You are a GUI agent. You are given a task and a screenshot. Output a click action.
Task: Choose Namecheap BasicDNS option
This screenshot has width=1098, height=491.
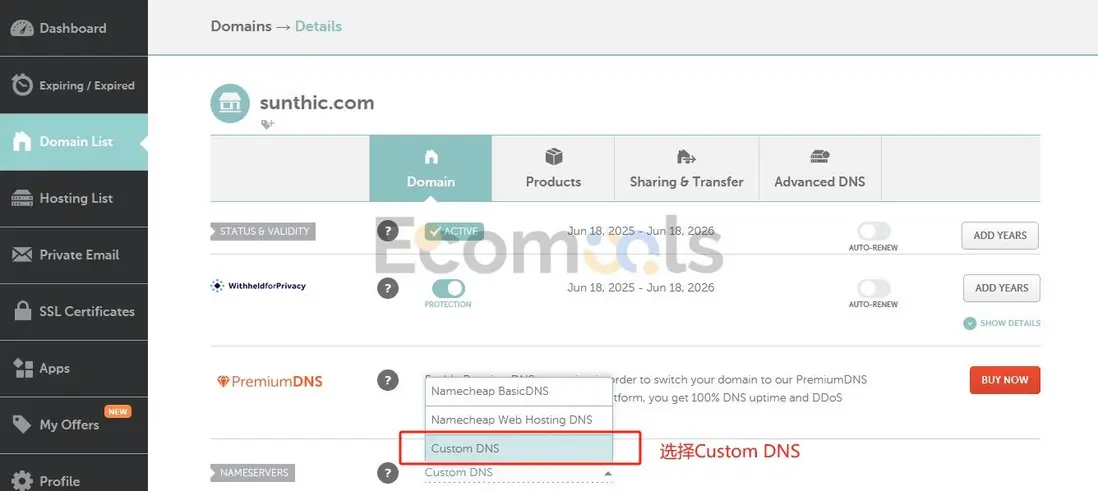pyautogui.click(x=518, y=391)
